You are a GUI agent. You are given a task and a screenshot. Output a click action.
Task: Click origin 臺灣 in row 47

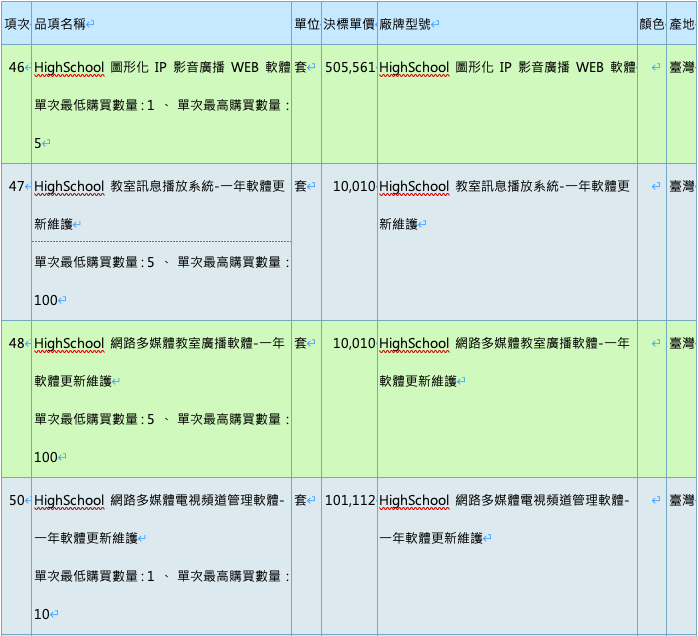(682, 186)
